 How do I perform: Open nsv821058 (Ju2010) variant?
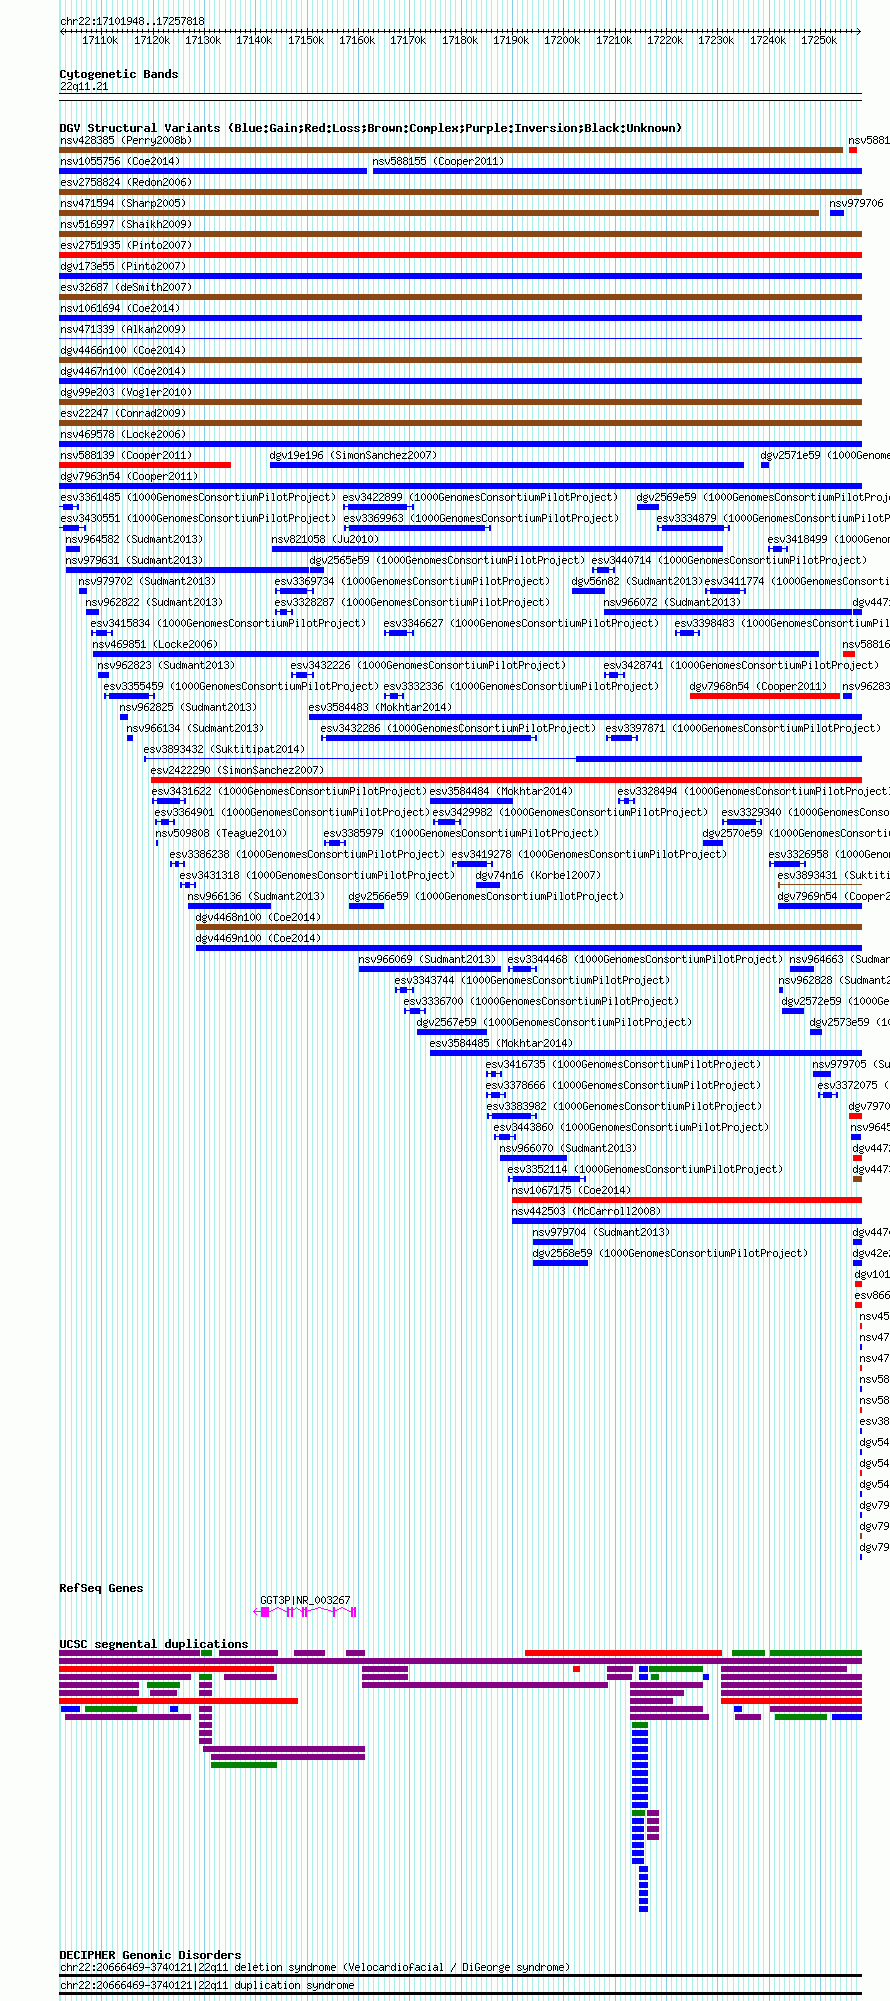coord(326,539)
